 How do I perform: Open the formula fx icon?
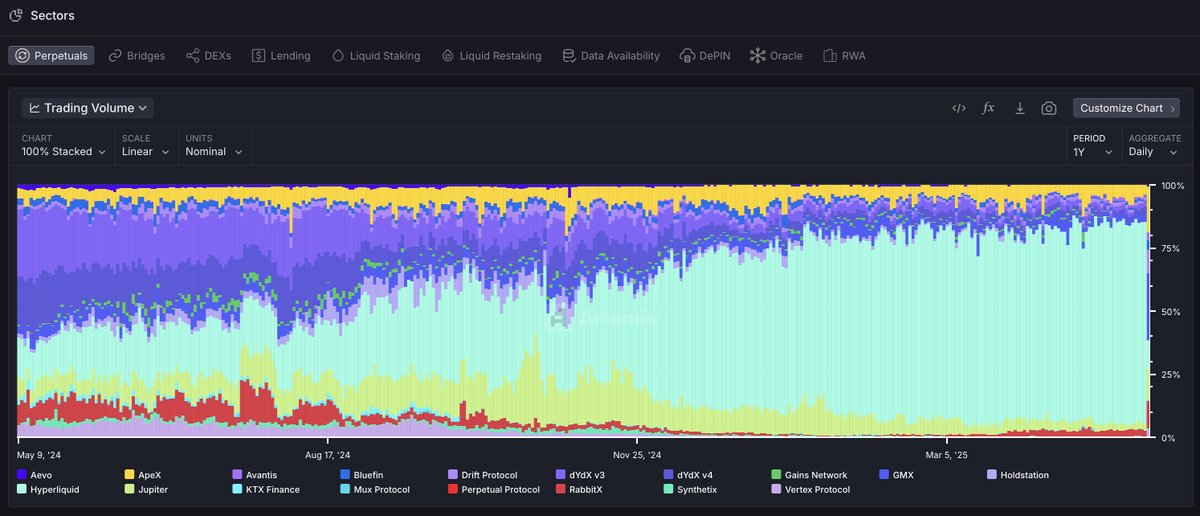[x=988, y=108]
